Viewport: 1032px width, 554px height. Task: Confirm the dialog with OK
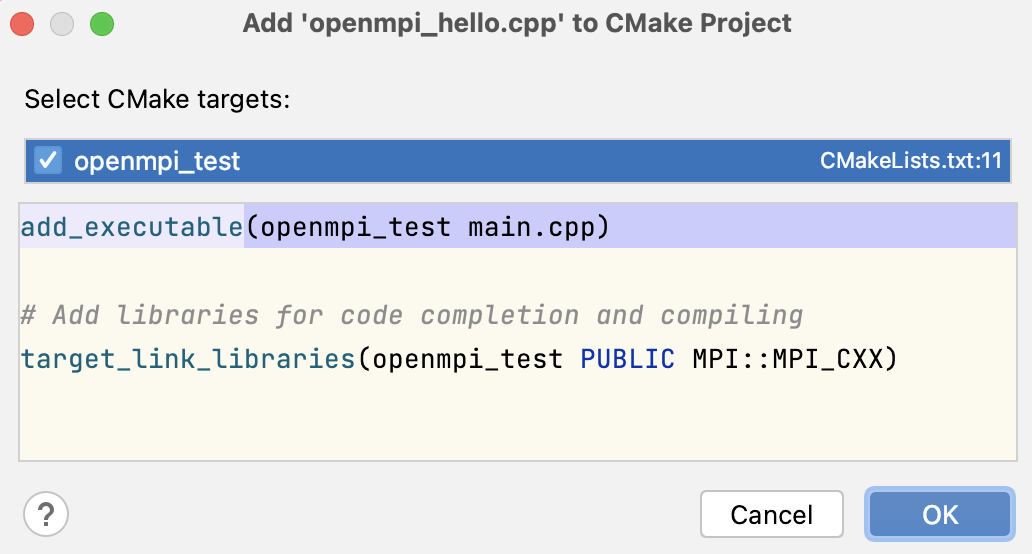tap(940, 515)
